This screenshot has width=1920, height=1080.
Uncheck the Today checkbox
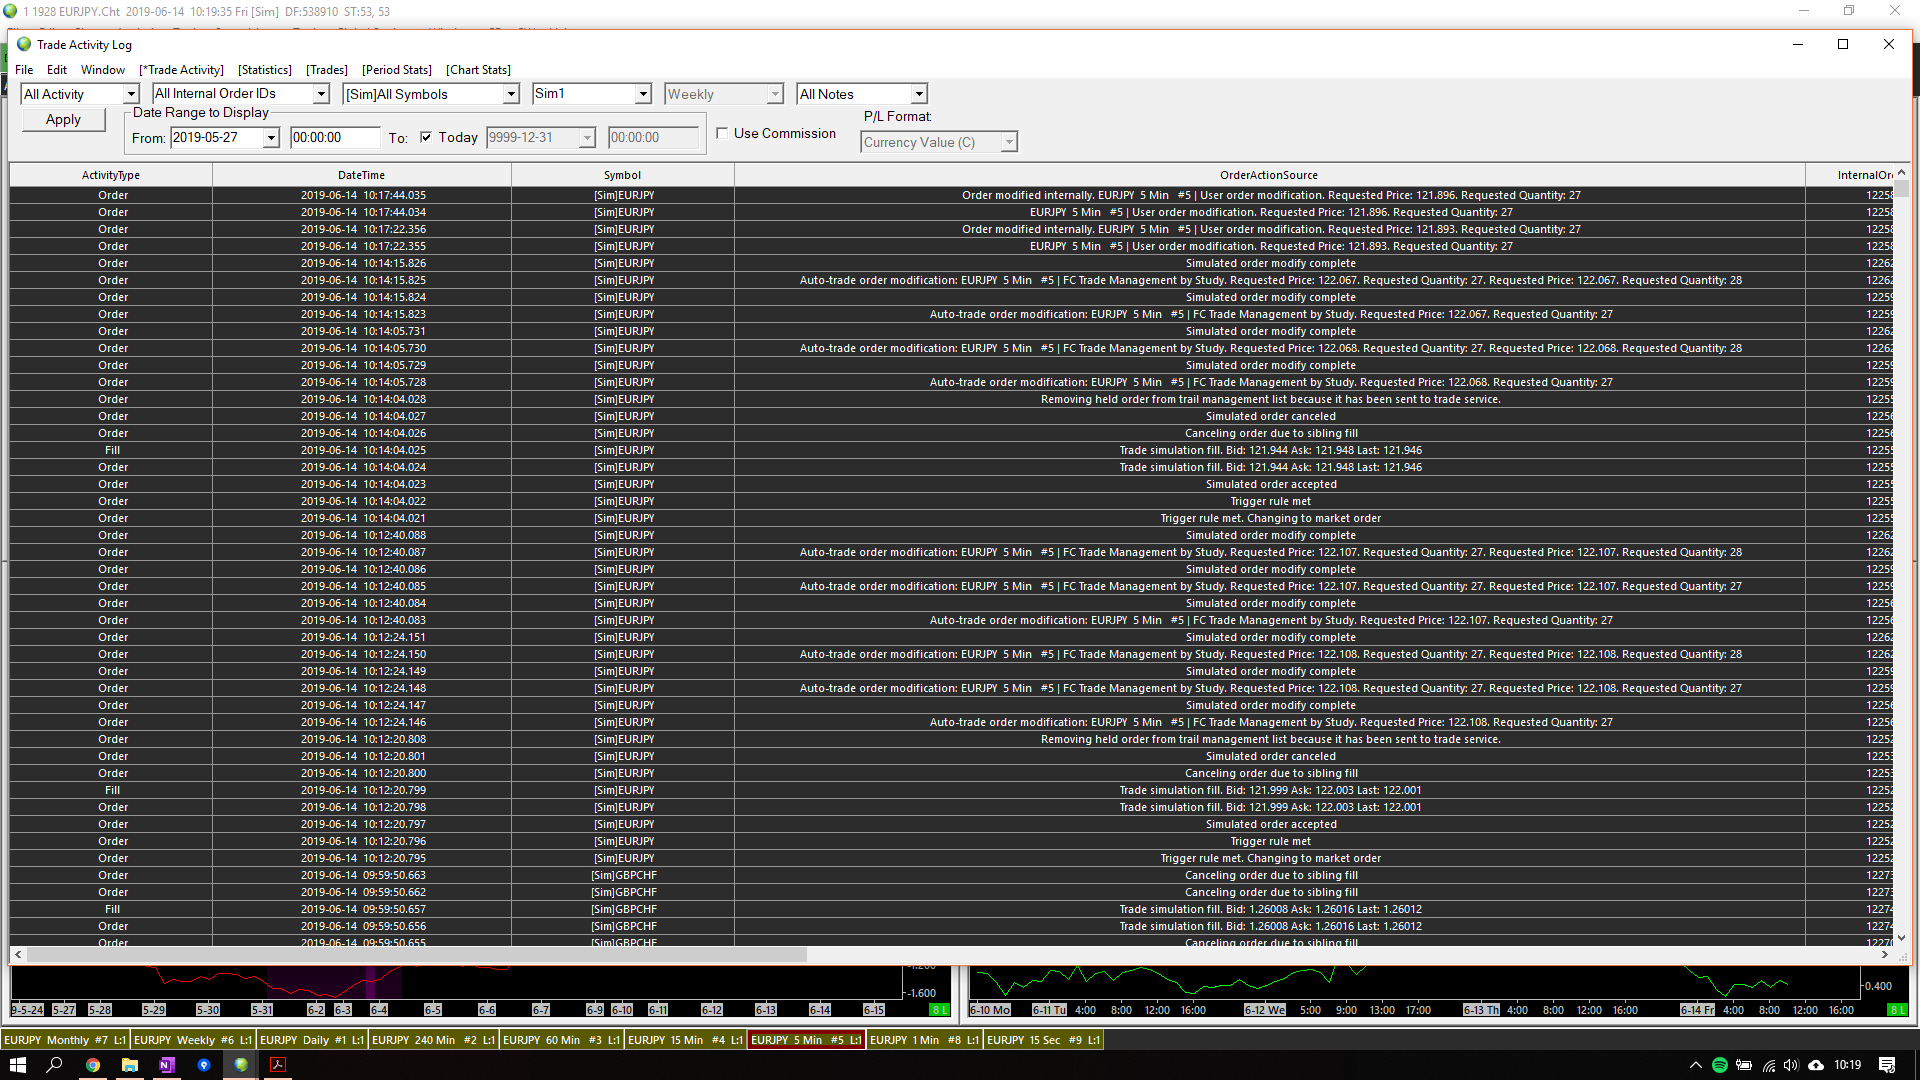[x=426, y=137]
